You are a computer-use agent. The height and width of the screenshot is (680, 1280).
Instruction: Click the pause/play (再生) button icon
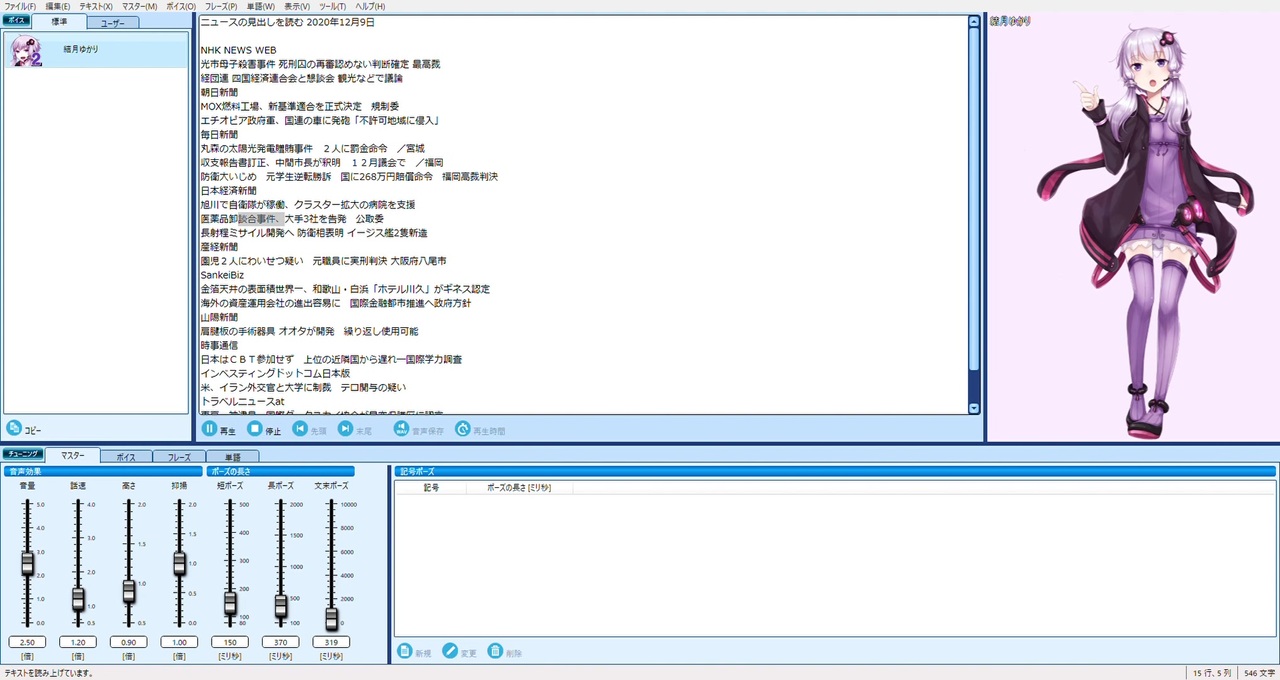(x=209, y=429)
